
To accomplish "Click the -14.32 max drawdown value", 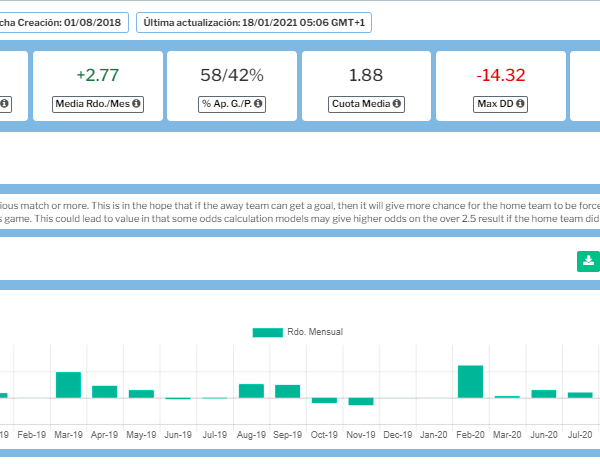I will click(x=501, y=75).
